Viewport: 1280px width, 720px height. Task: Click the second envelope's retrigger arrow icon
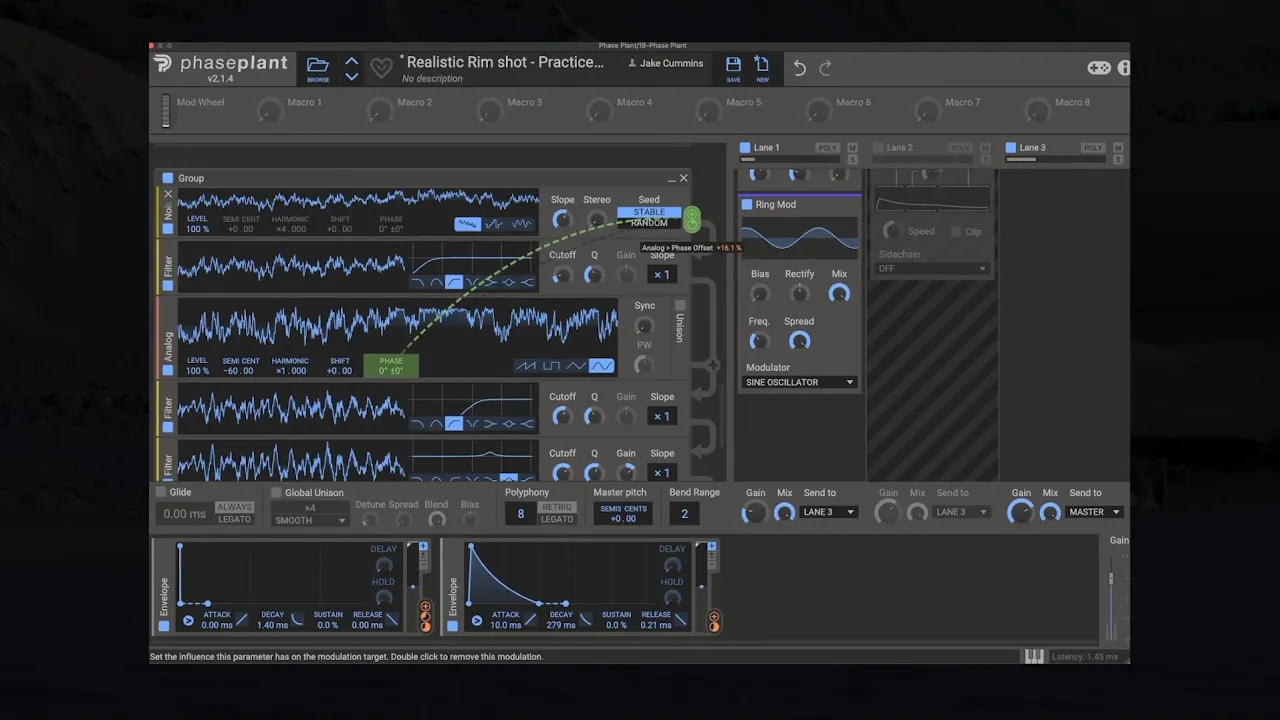pos(477,621)
